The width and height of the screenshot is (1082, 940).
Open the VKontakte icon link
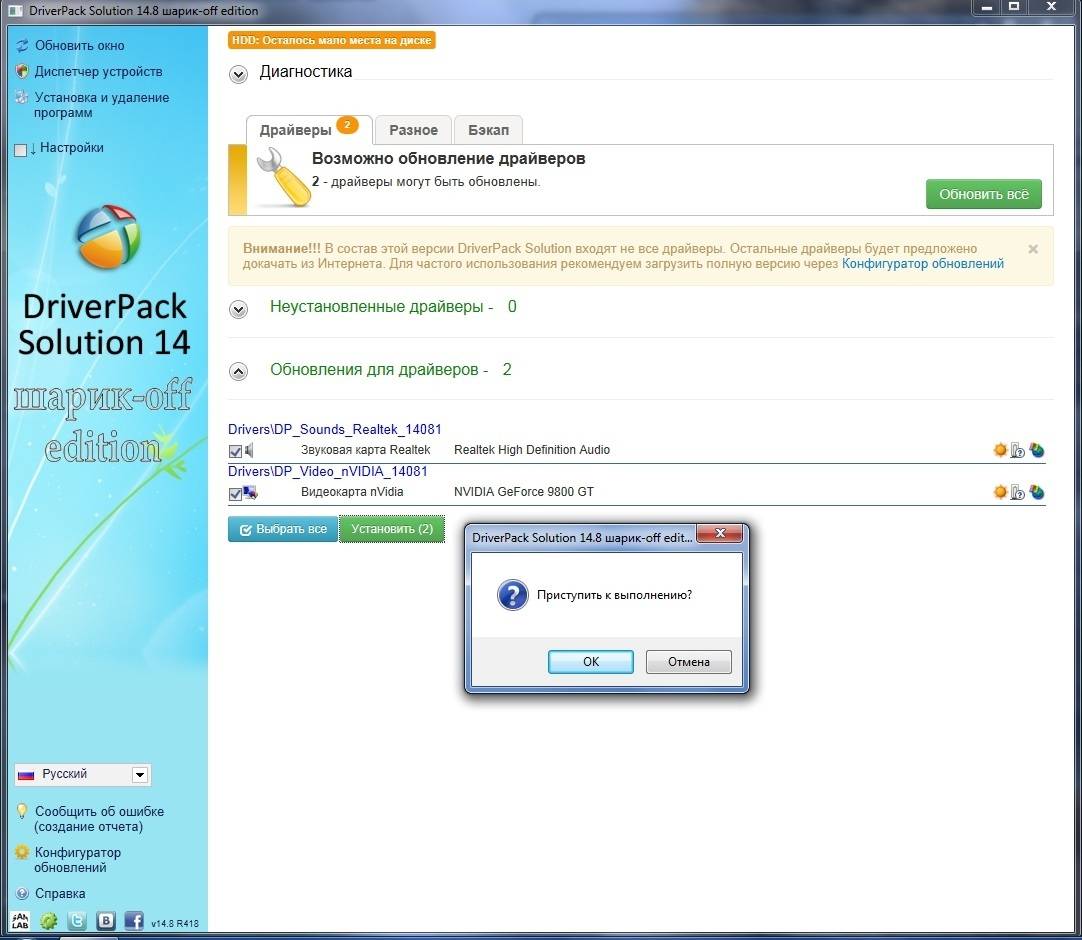tap(106, 921)
